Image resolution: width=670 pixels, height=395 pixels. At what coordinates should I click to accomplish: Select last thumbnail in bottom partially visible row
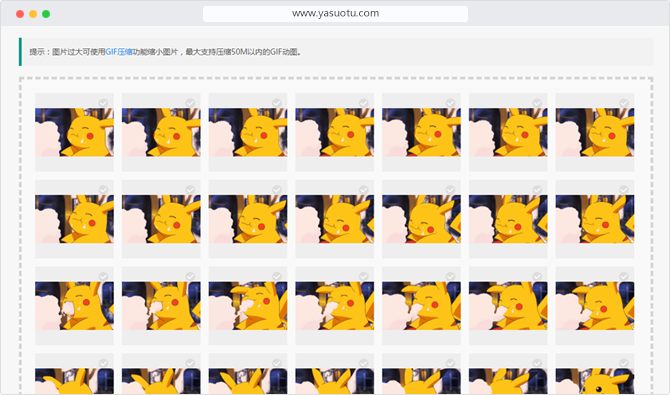[x=595, y=381]
